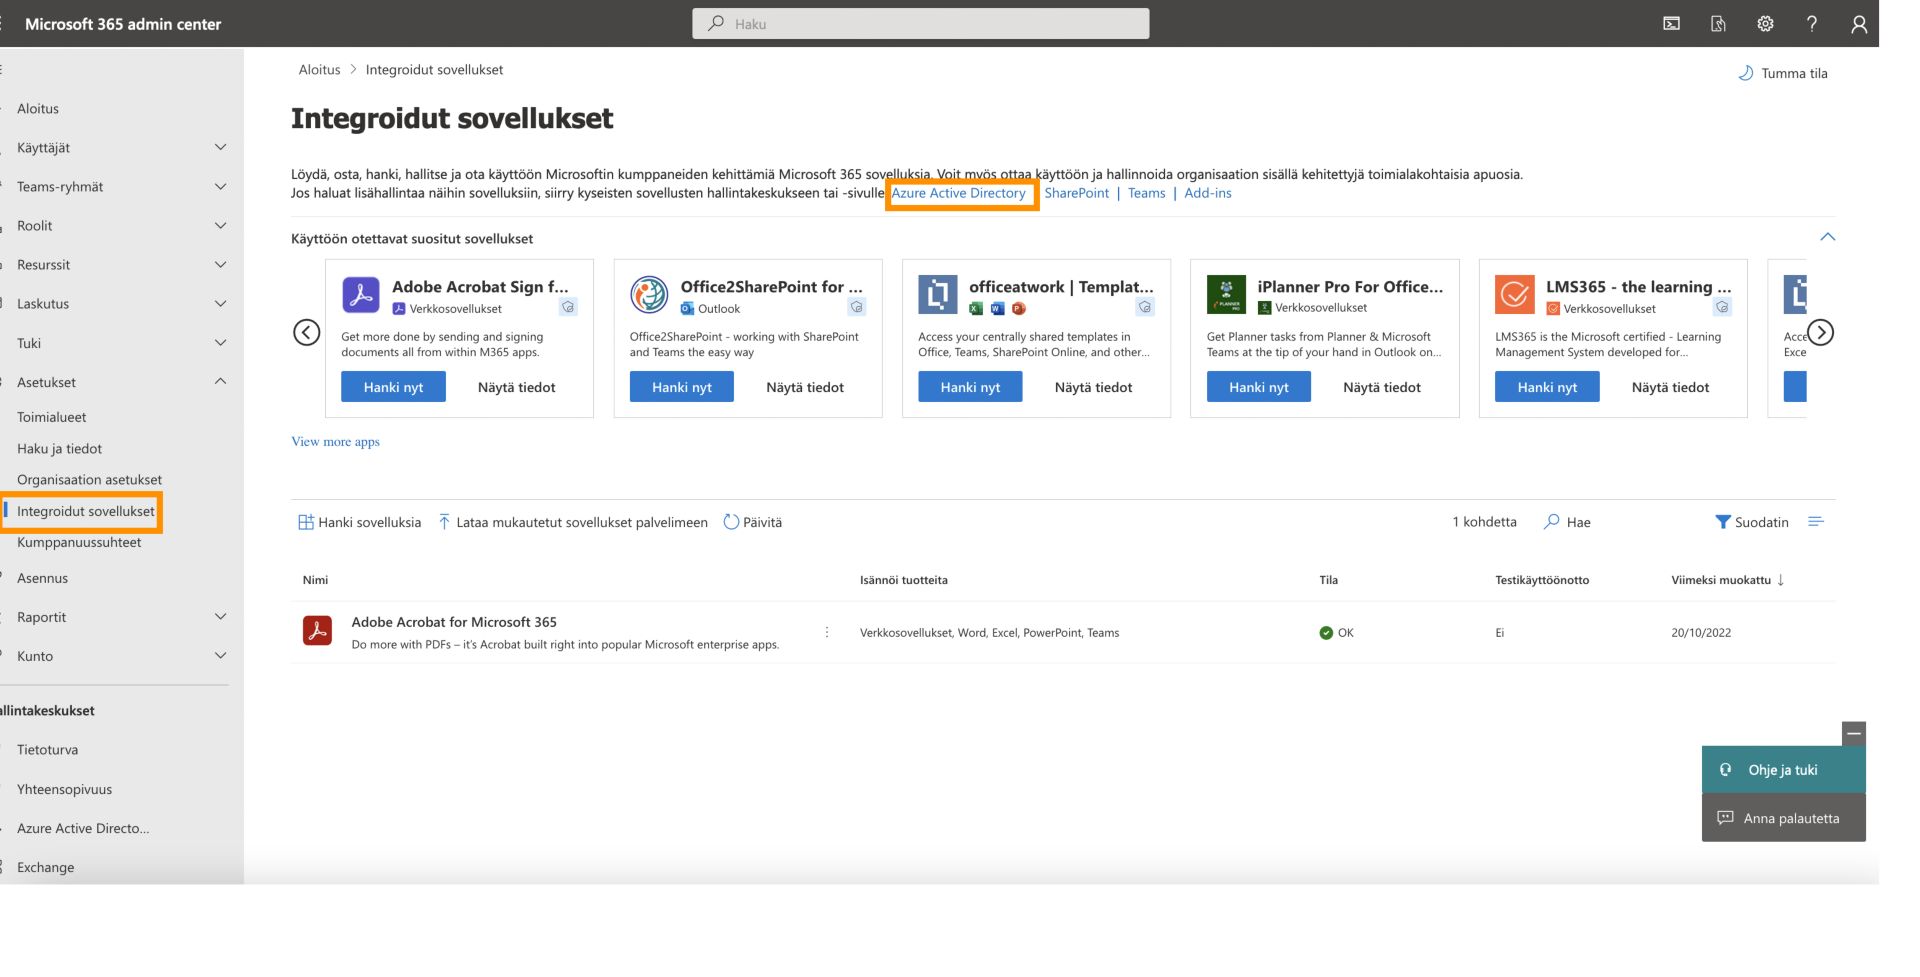Click the Teams link in description
Image resolution: width=1920 pixels, height=977 pixels.
(x=1147, y=193)
